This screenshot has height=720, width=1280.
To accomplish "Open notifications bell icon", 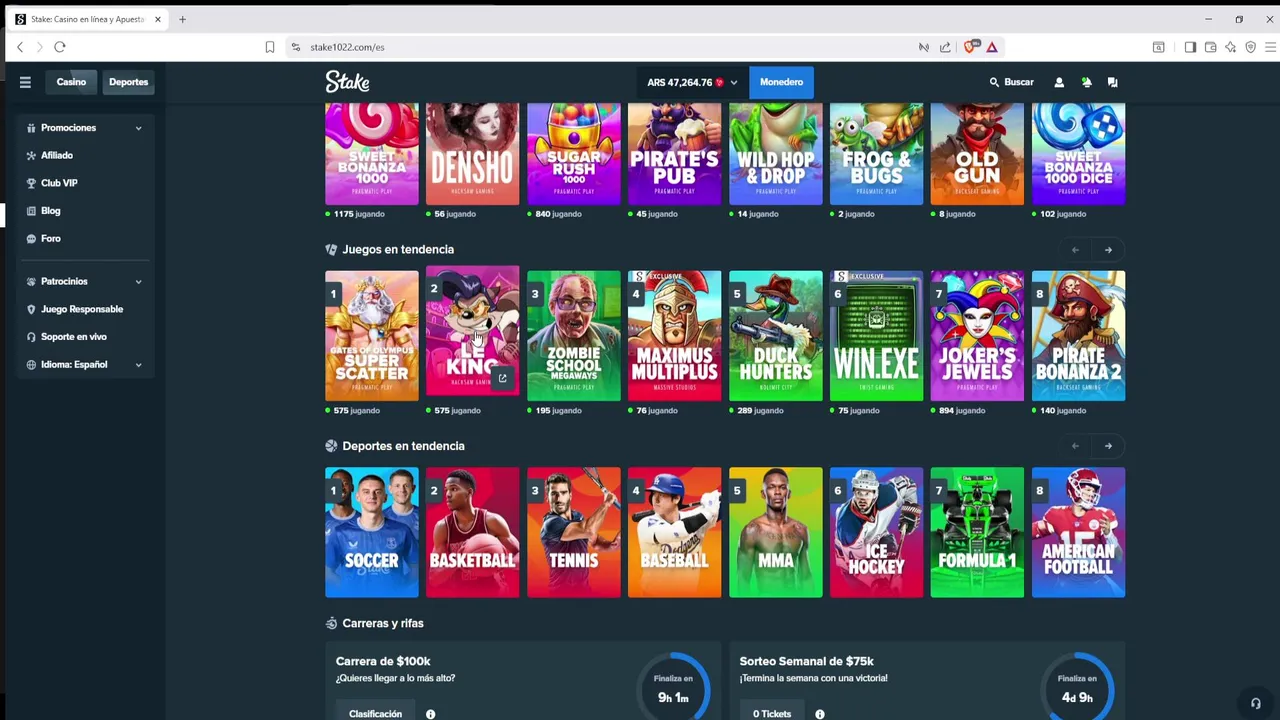I will click(x=1086, y=82).
